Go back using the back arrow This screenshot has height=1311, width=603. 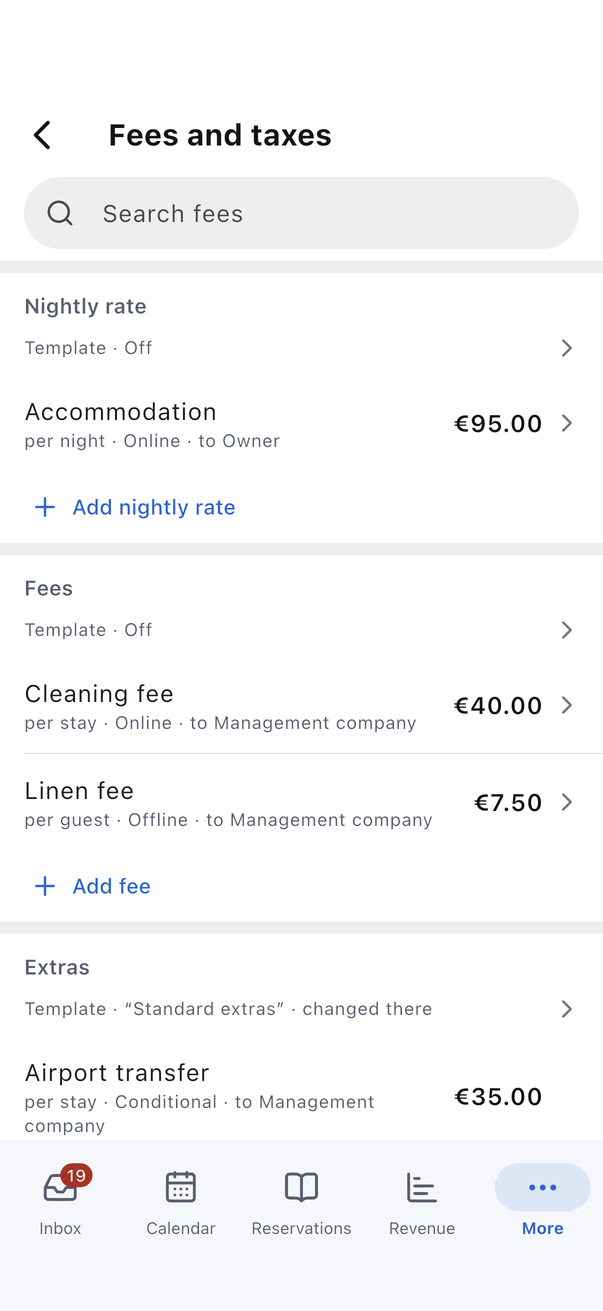42,135
